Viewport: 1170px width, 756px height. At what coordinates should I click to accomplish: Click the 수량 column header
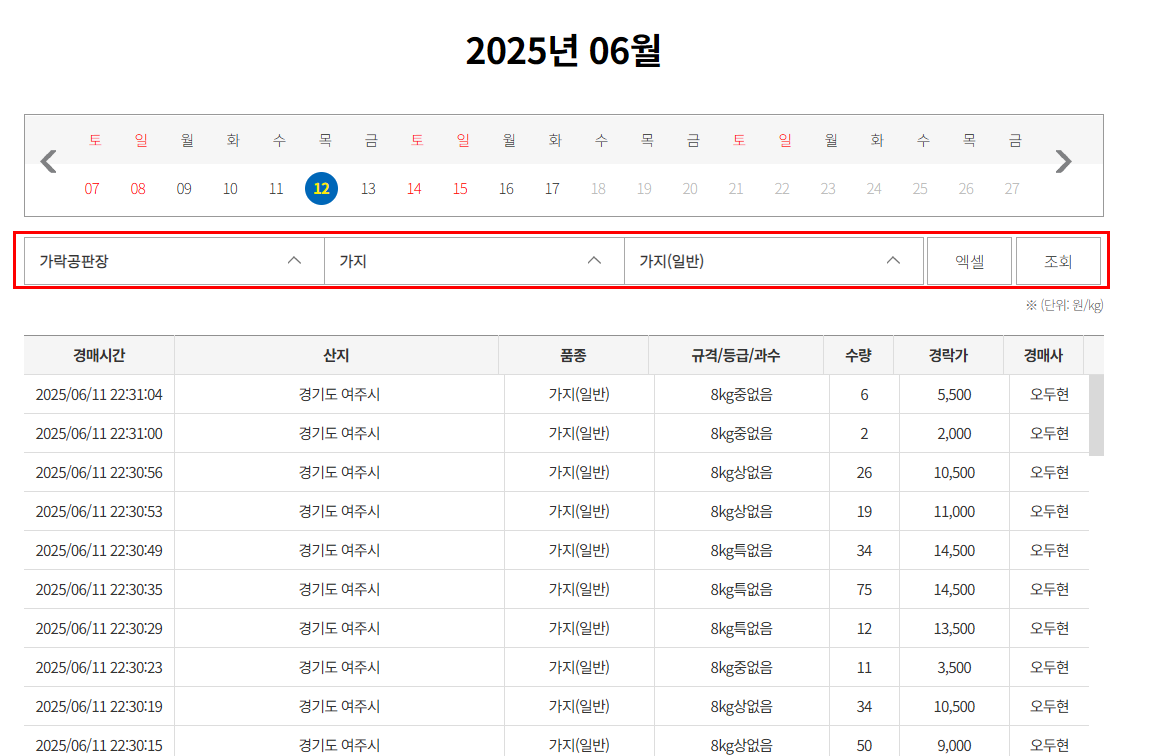pos(858,355)
